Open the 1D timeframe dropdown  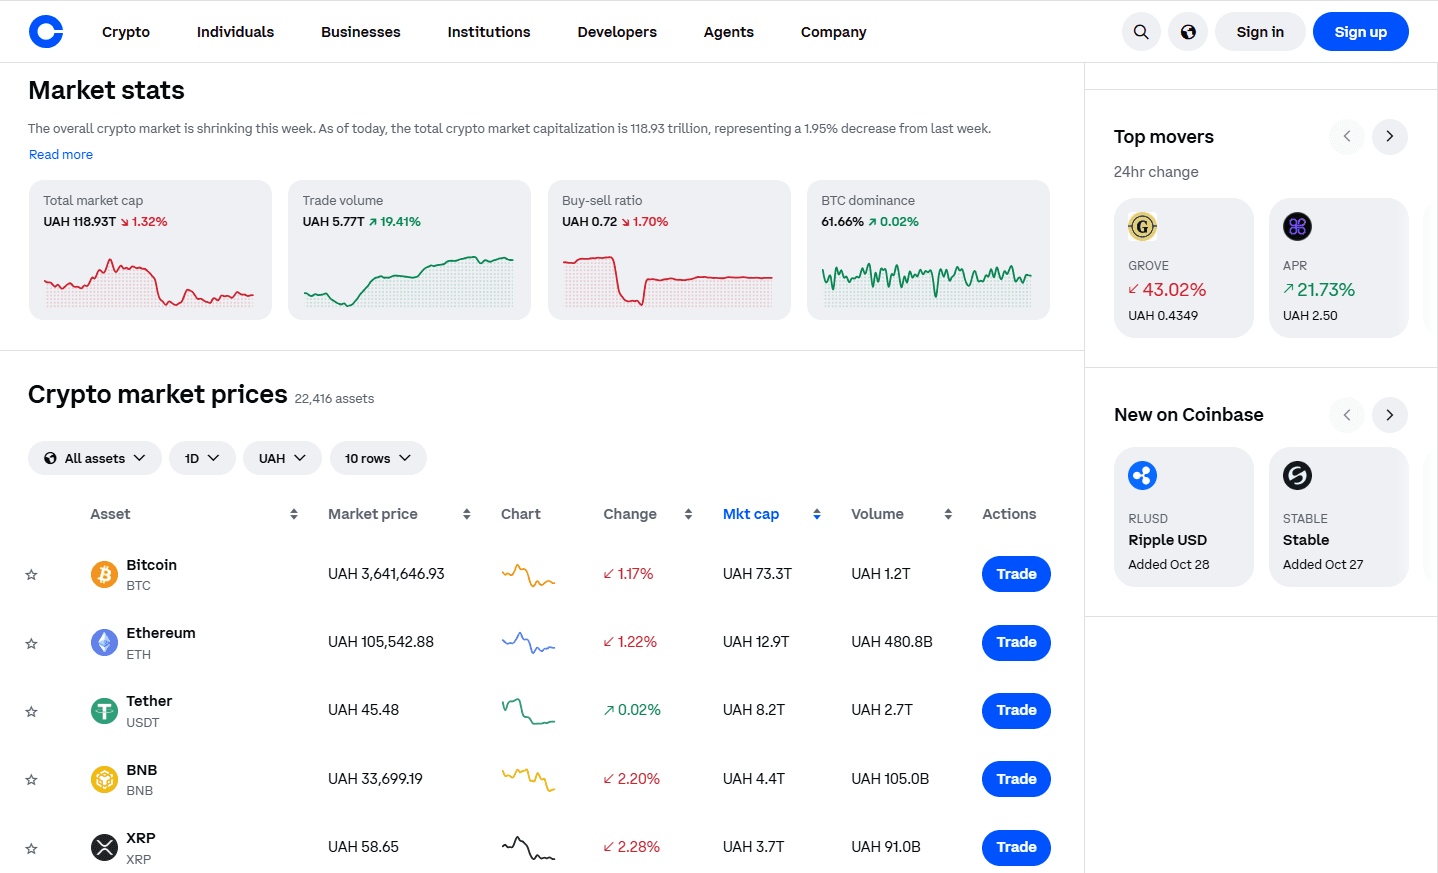[202, 458]
